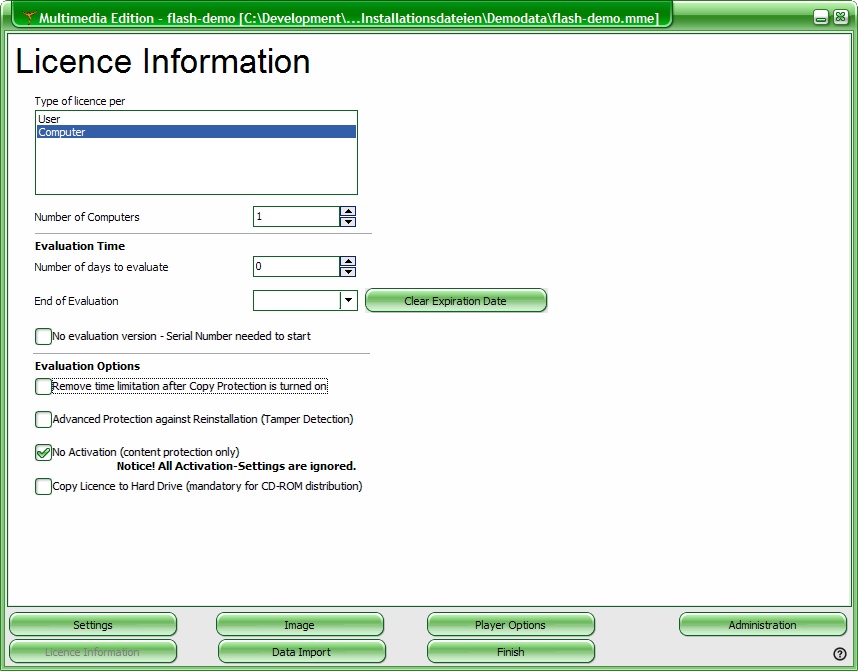
Task: Toggle Copy Licence to Hard Drive
Action: [43, 487]
